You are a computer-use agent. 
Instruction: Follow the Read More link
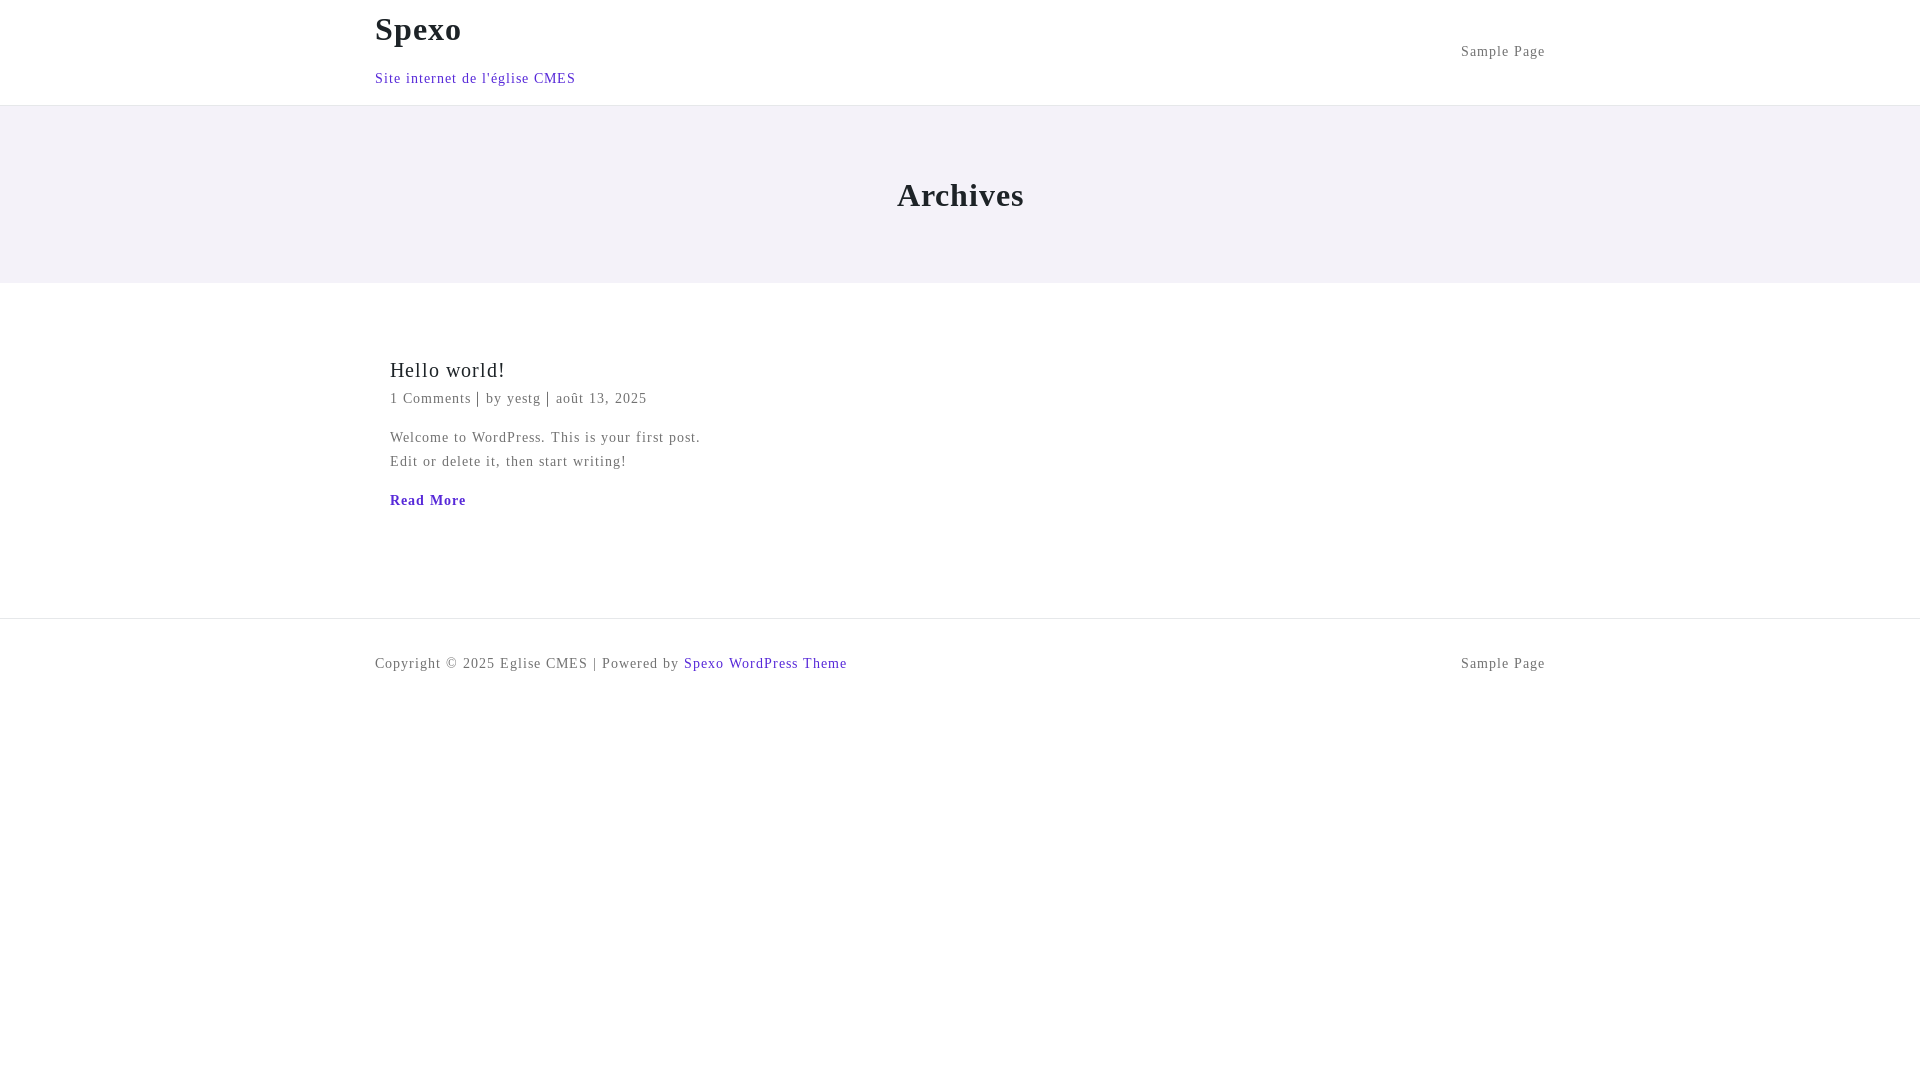(428, 501)
